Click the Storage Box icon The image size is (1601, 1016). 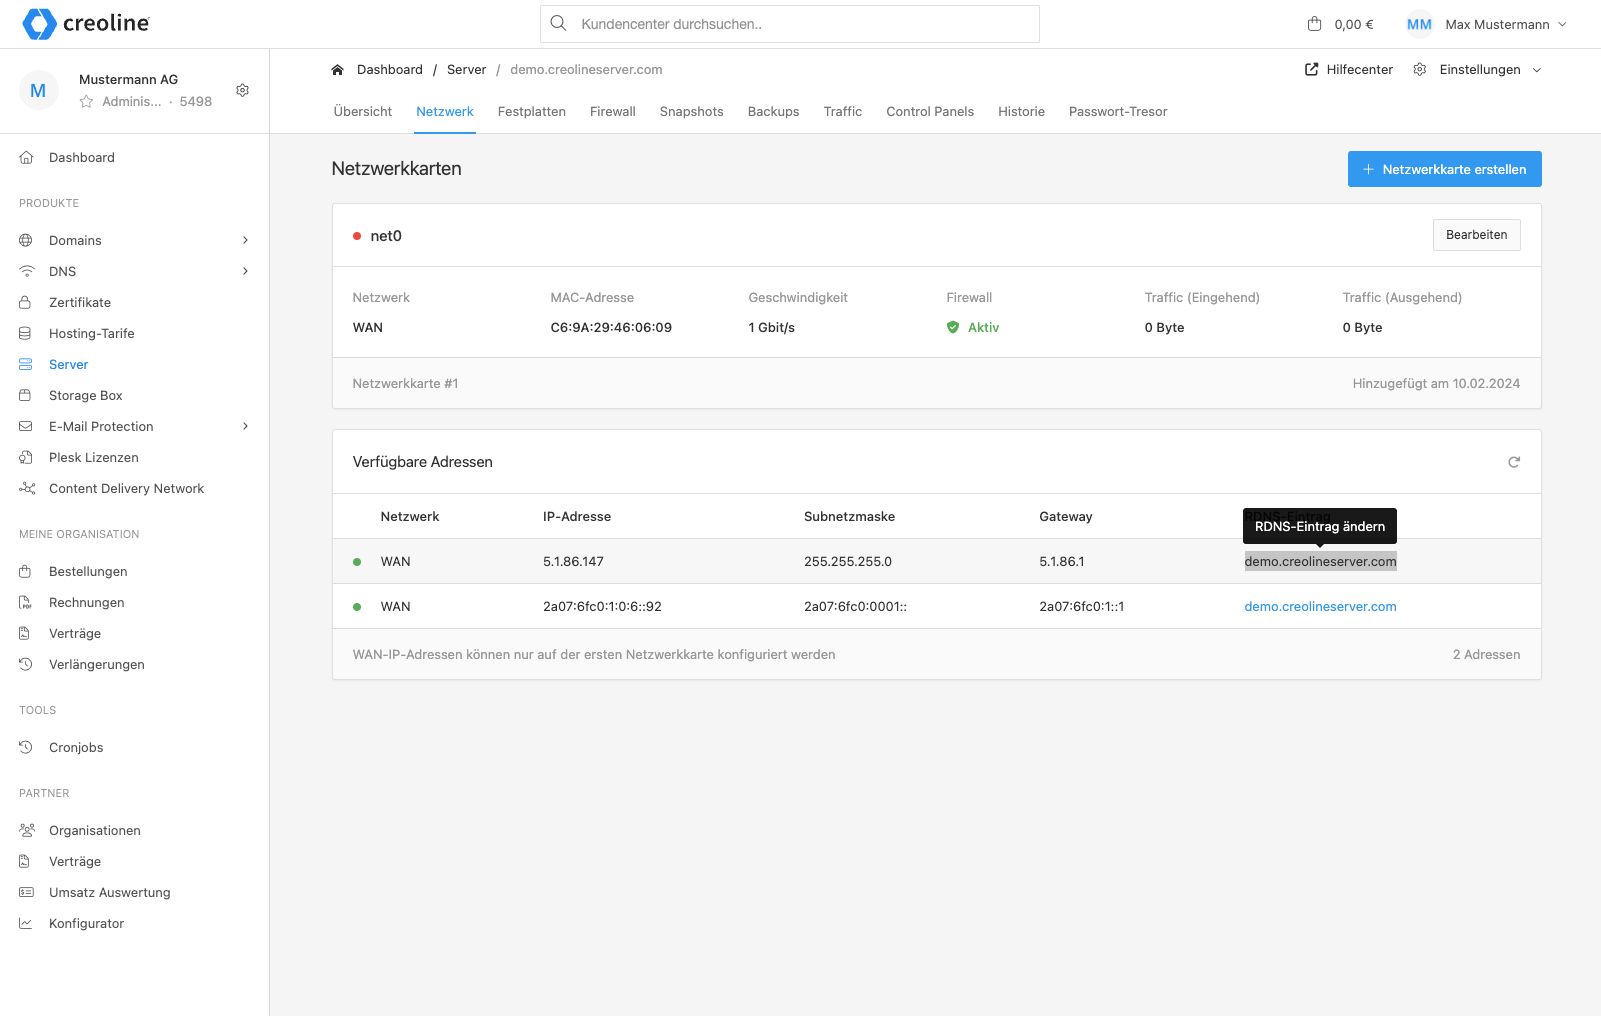(x=25, y=395)
